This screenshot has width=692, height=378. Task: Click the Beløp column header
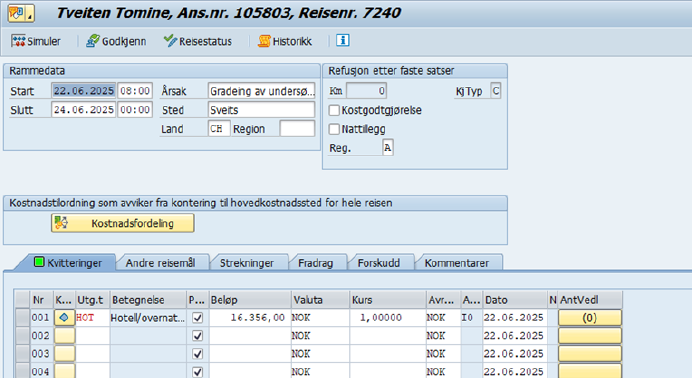[x=250, y=299]
